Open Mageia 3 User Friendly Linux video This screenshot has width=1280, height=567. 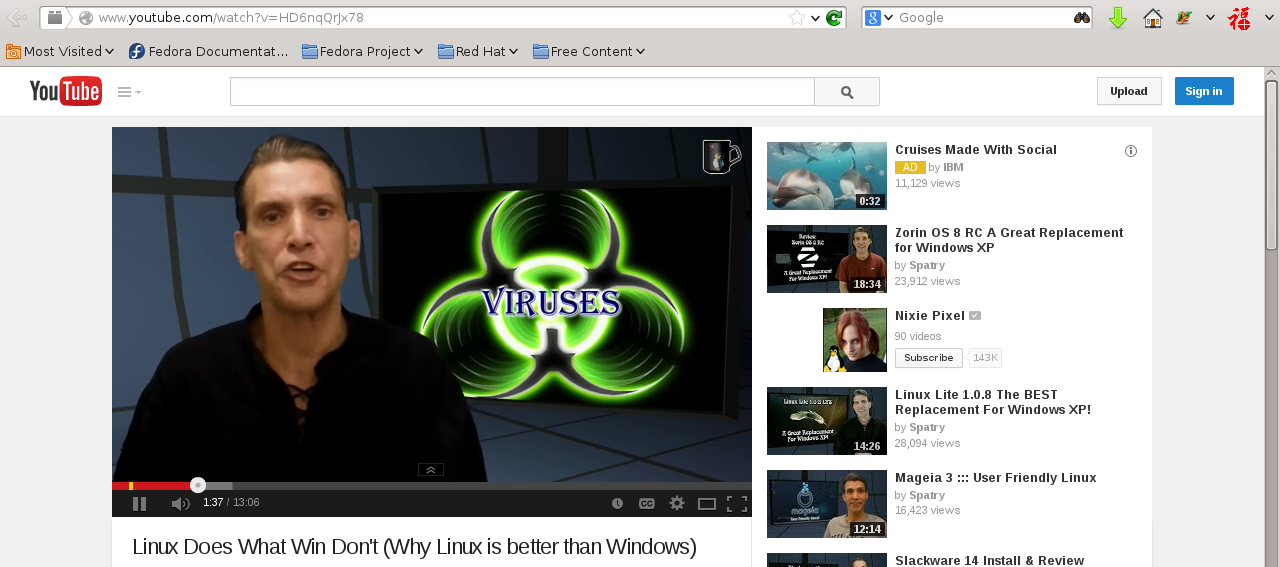[995, 478]
